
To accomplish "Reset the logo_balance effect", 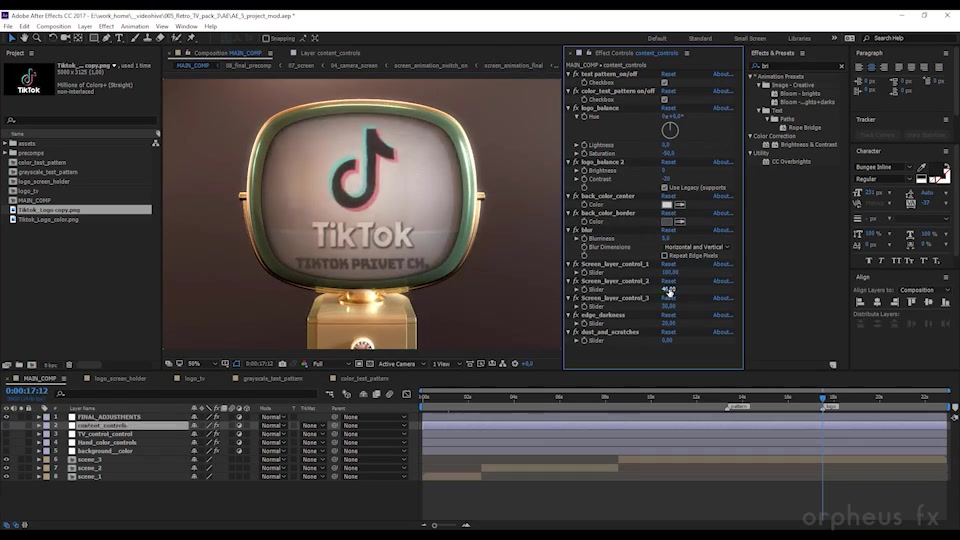I will click(x=668, y=108).
